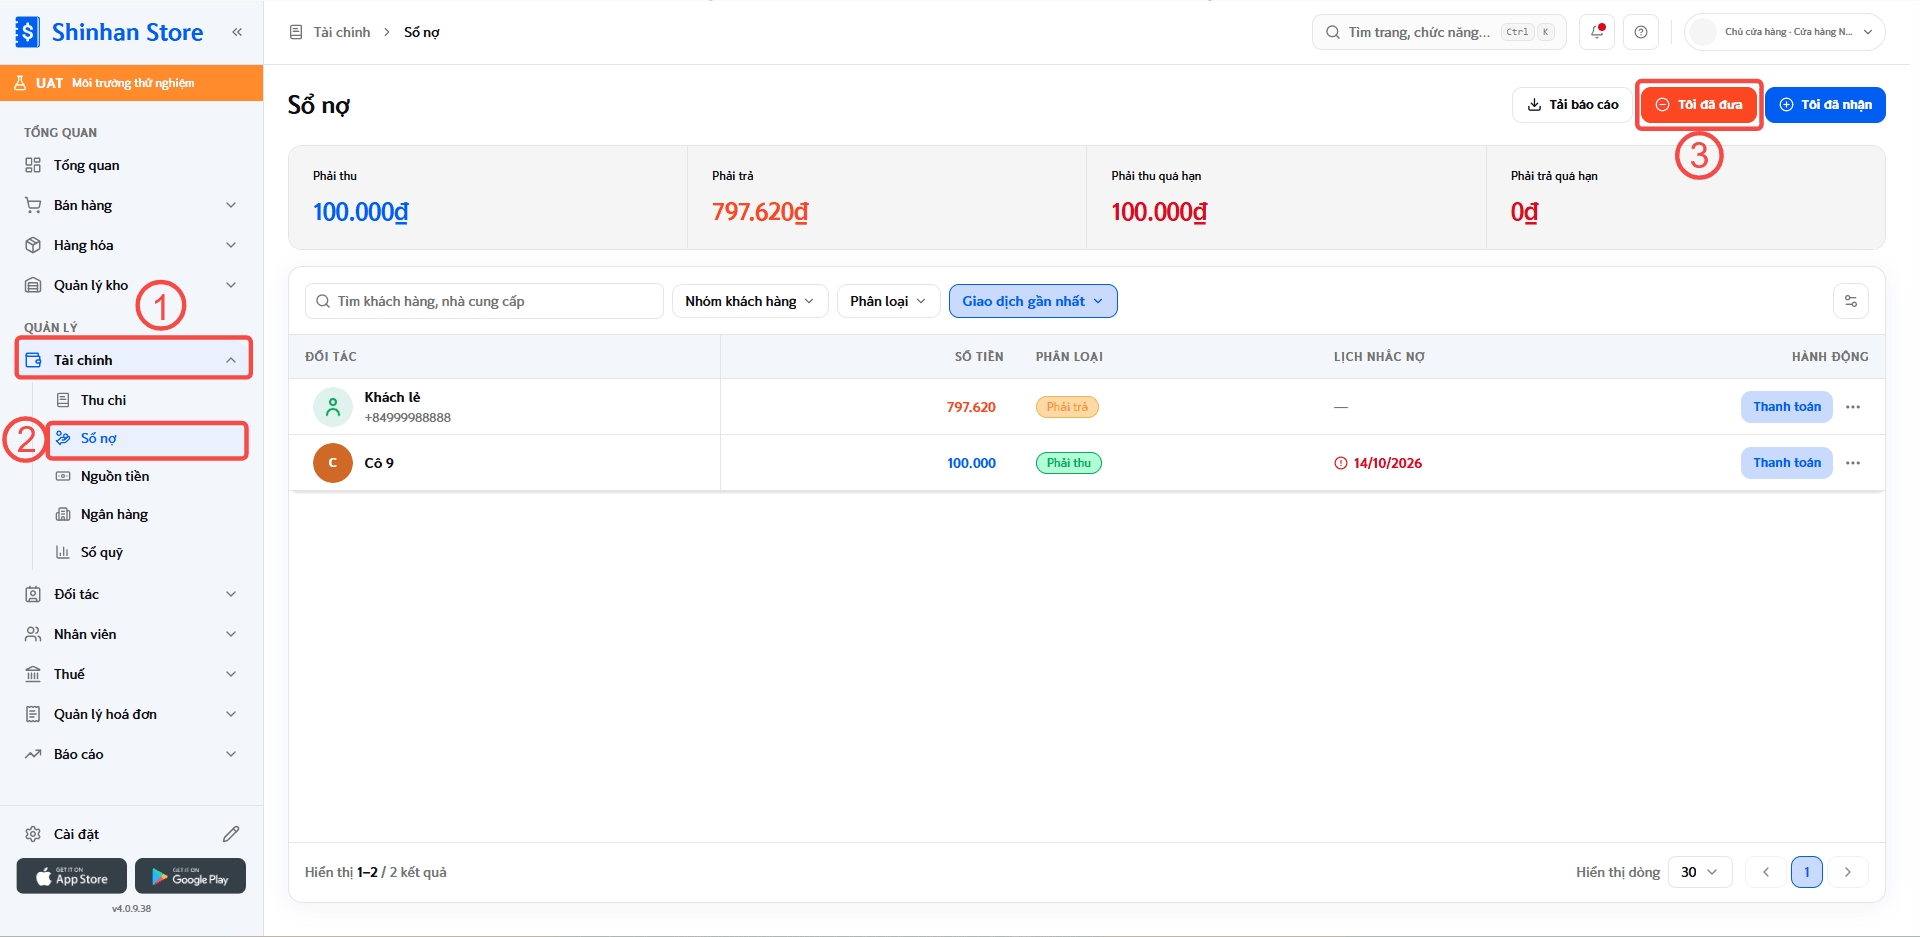The image size is (1920, 937).
Task: Click Thanh toán for Khách lẻ
Action: [x=1786, y=407]
